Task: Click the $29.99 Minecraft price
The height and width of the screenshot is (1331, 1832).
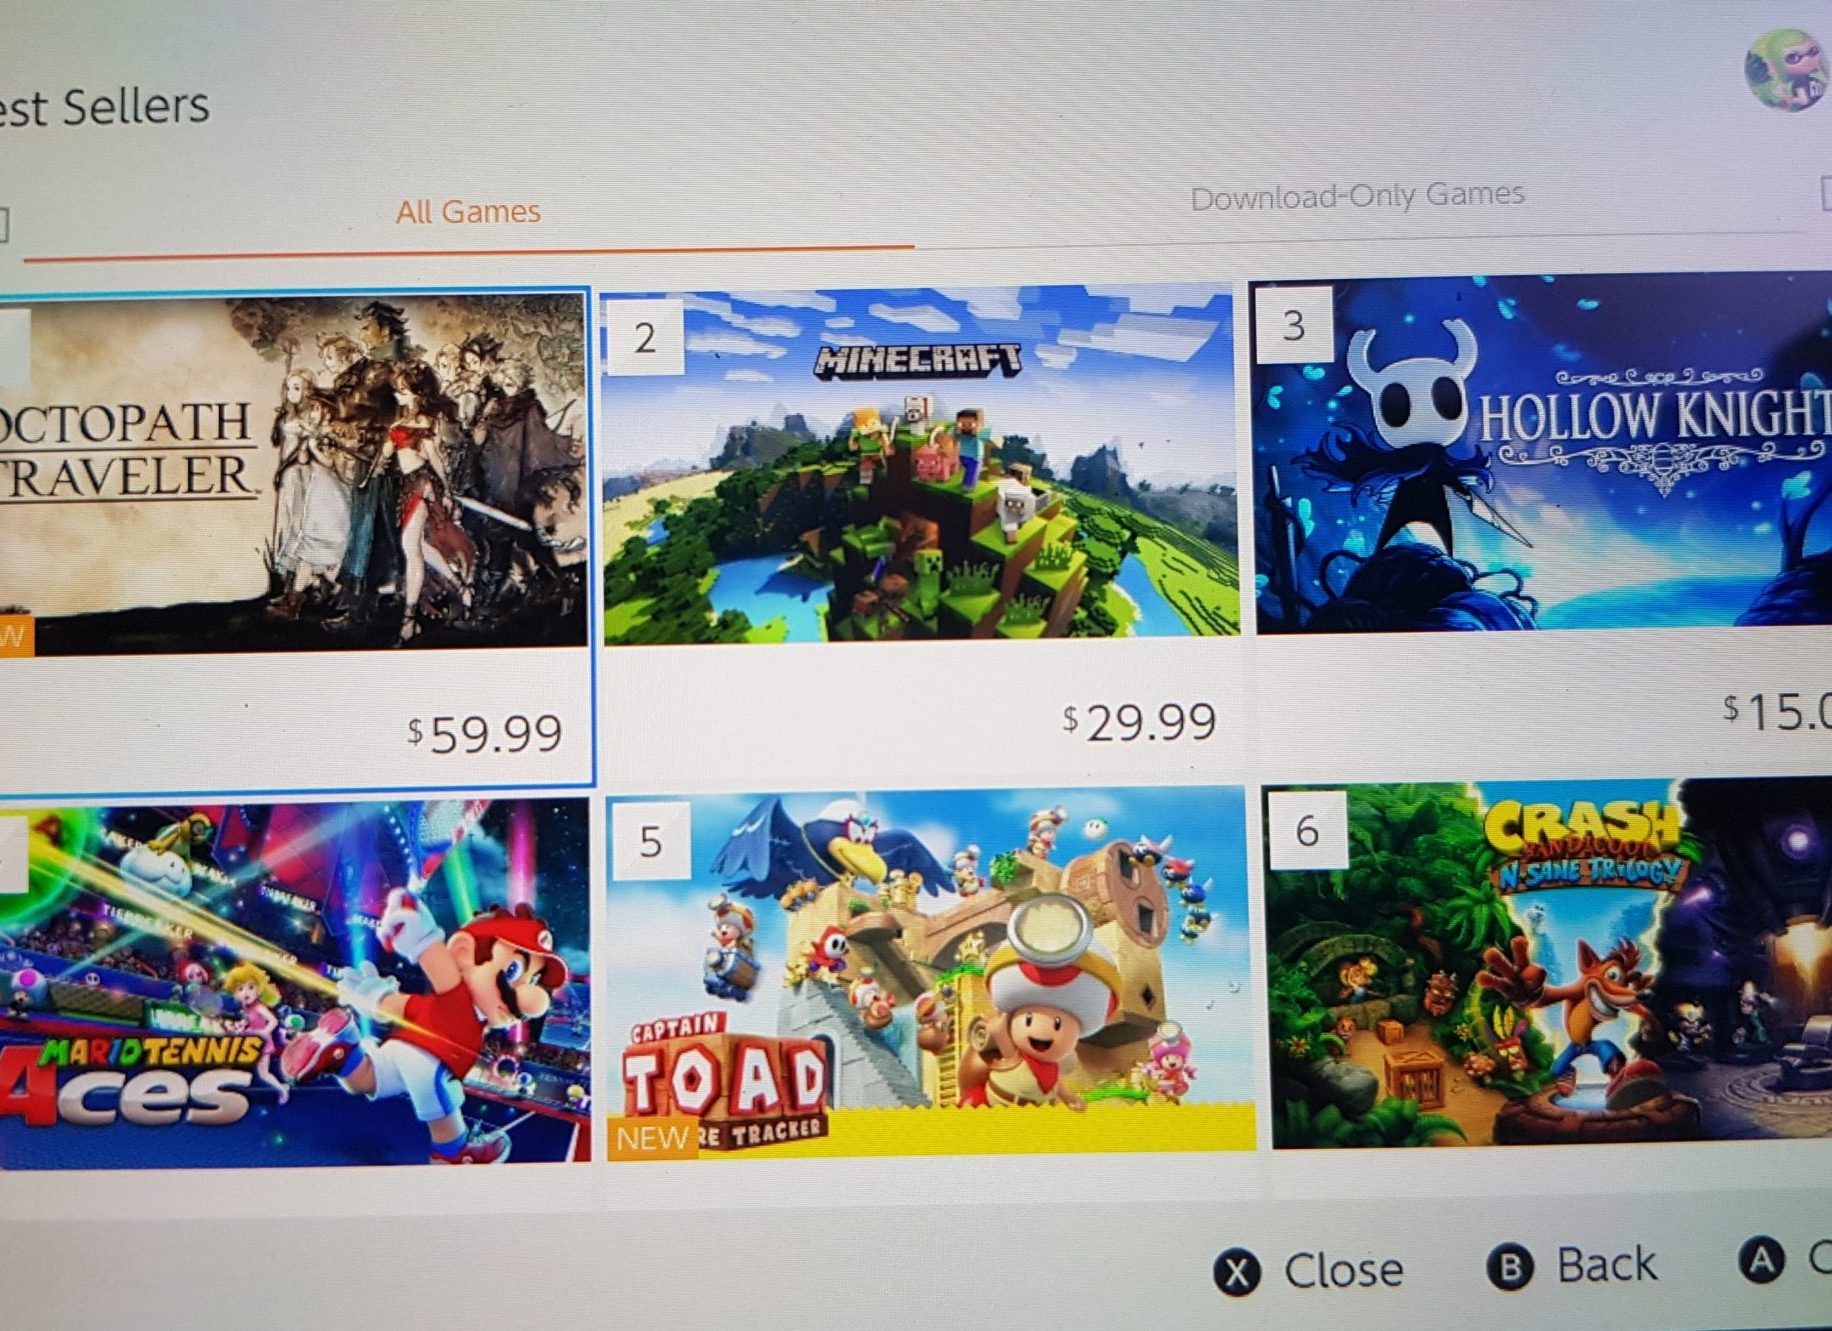Action: [1140, 721]
